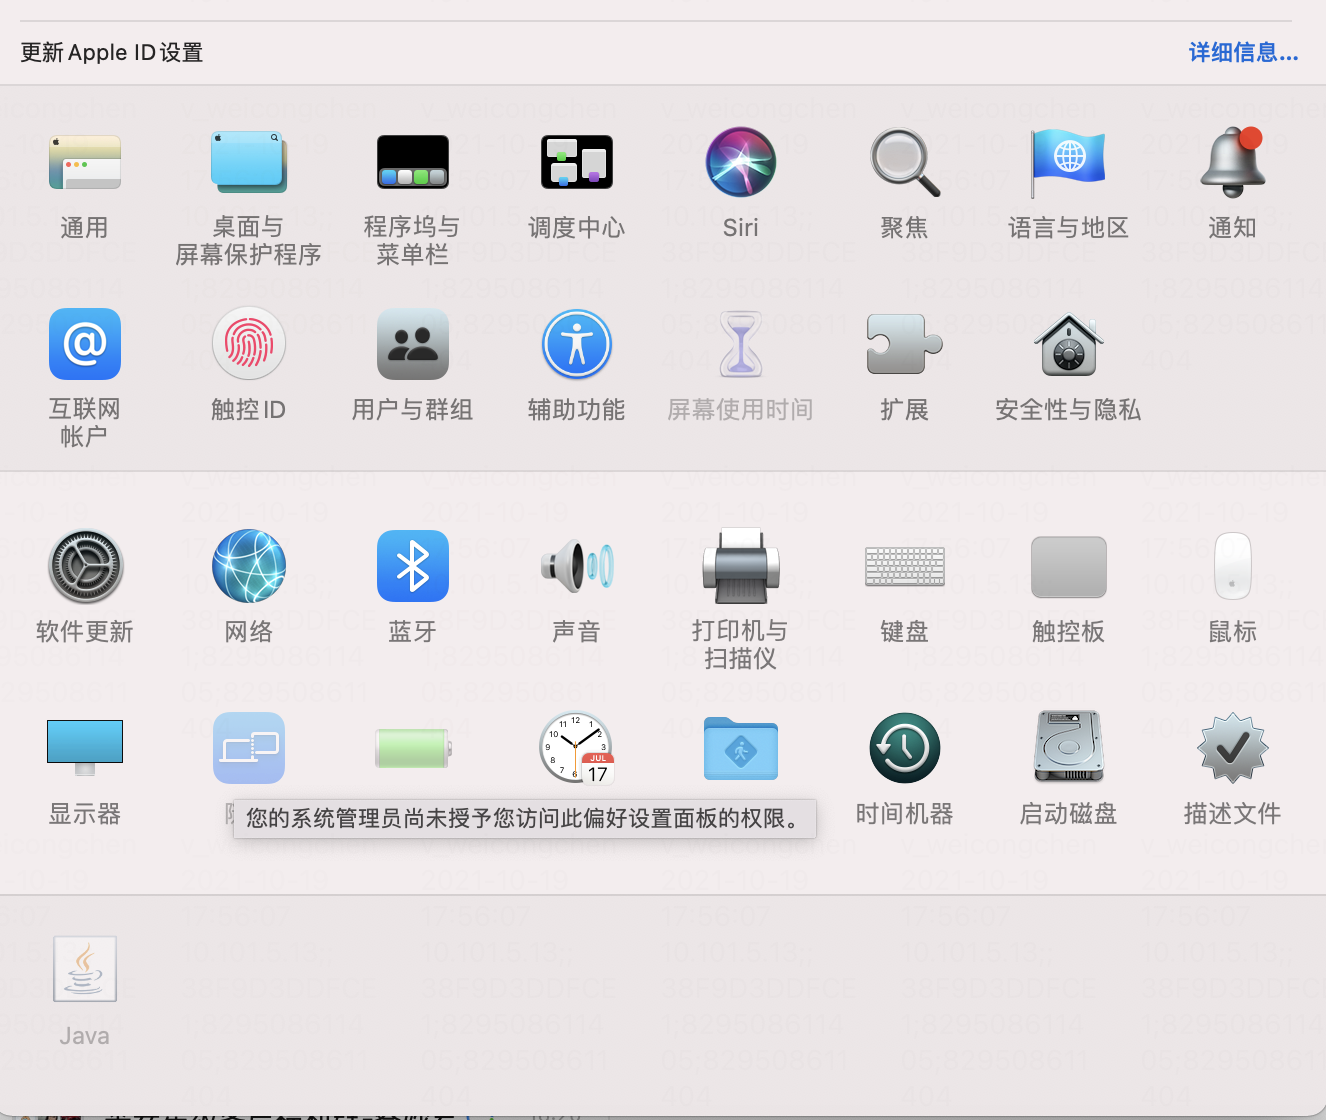Image resolution: width=1326 pixels, height=1120 pixels.
Task: Open 辅助功能 (Accessibility) pane
Action: coord(576,345)
